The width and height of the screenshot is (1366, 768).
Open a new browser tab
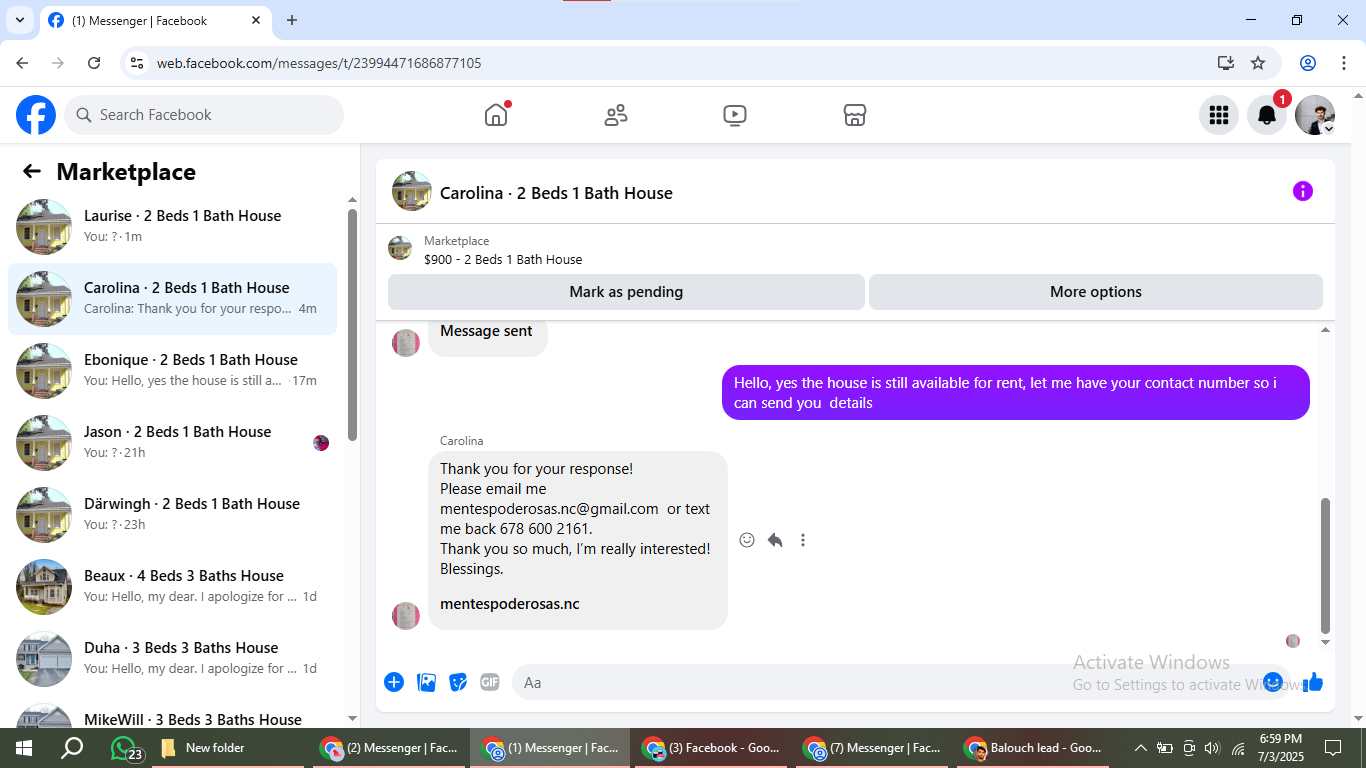point(292,20)
